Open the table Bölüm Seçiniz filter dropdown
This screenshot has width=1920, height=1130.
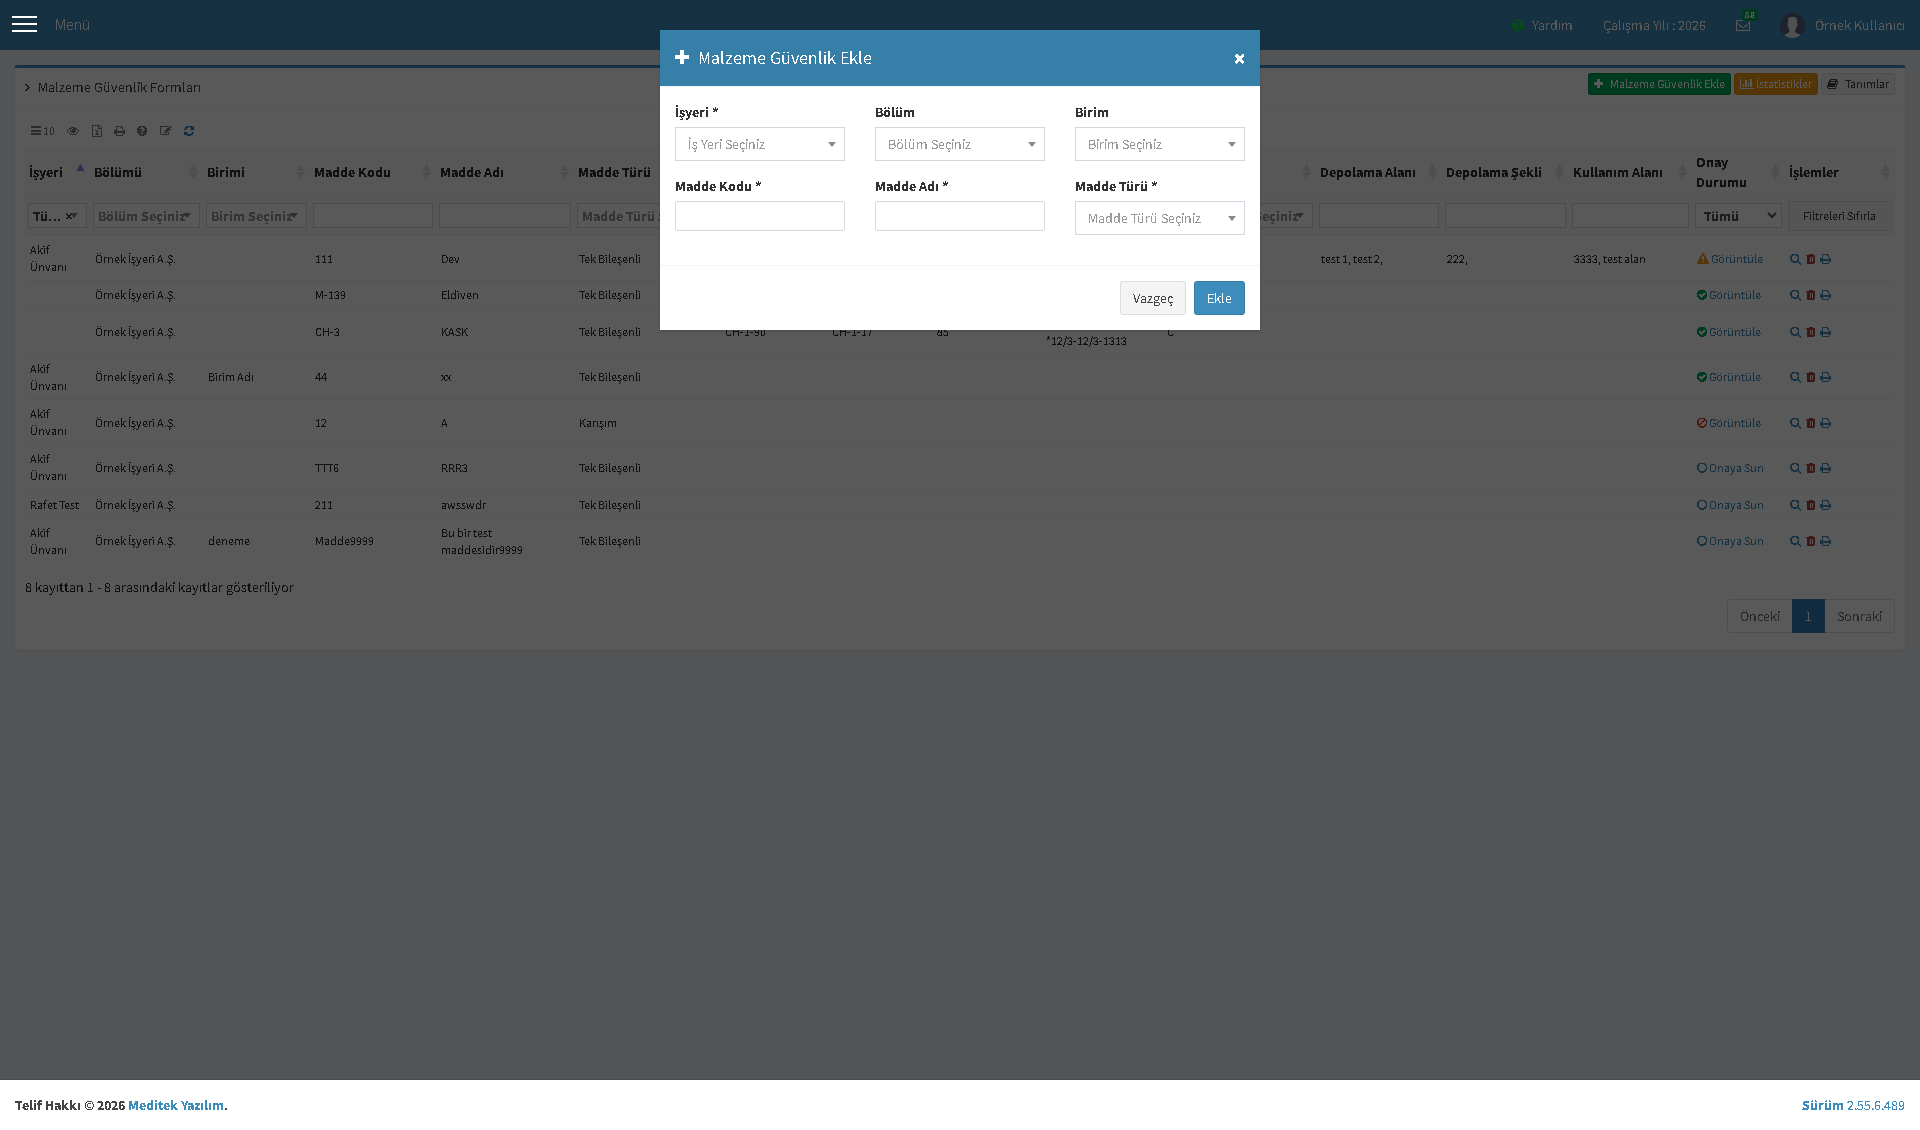coord(146,216)
